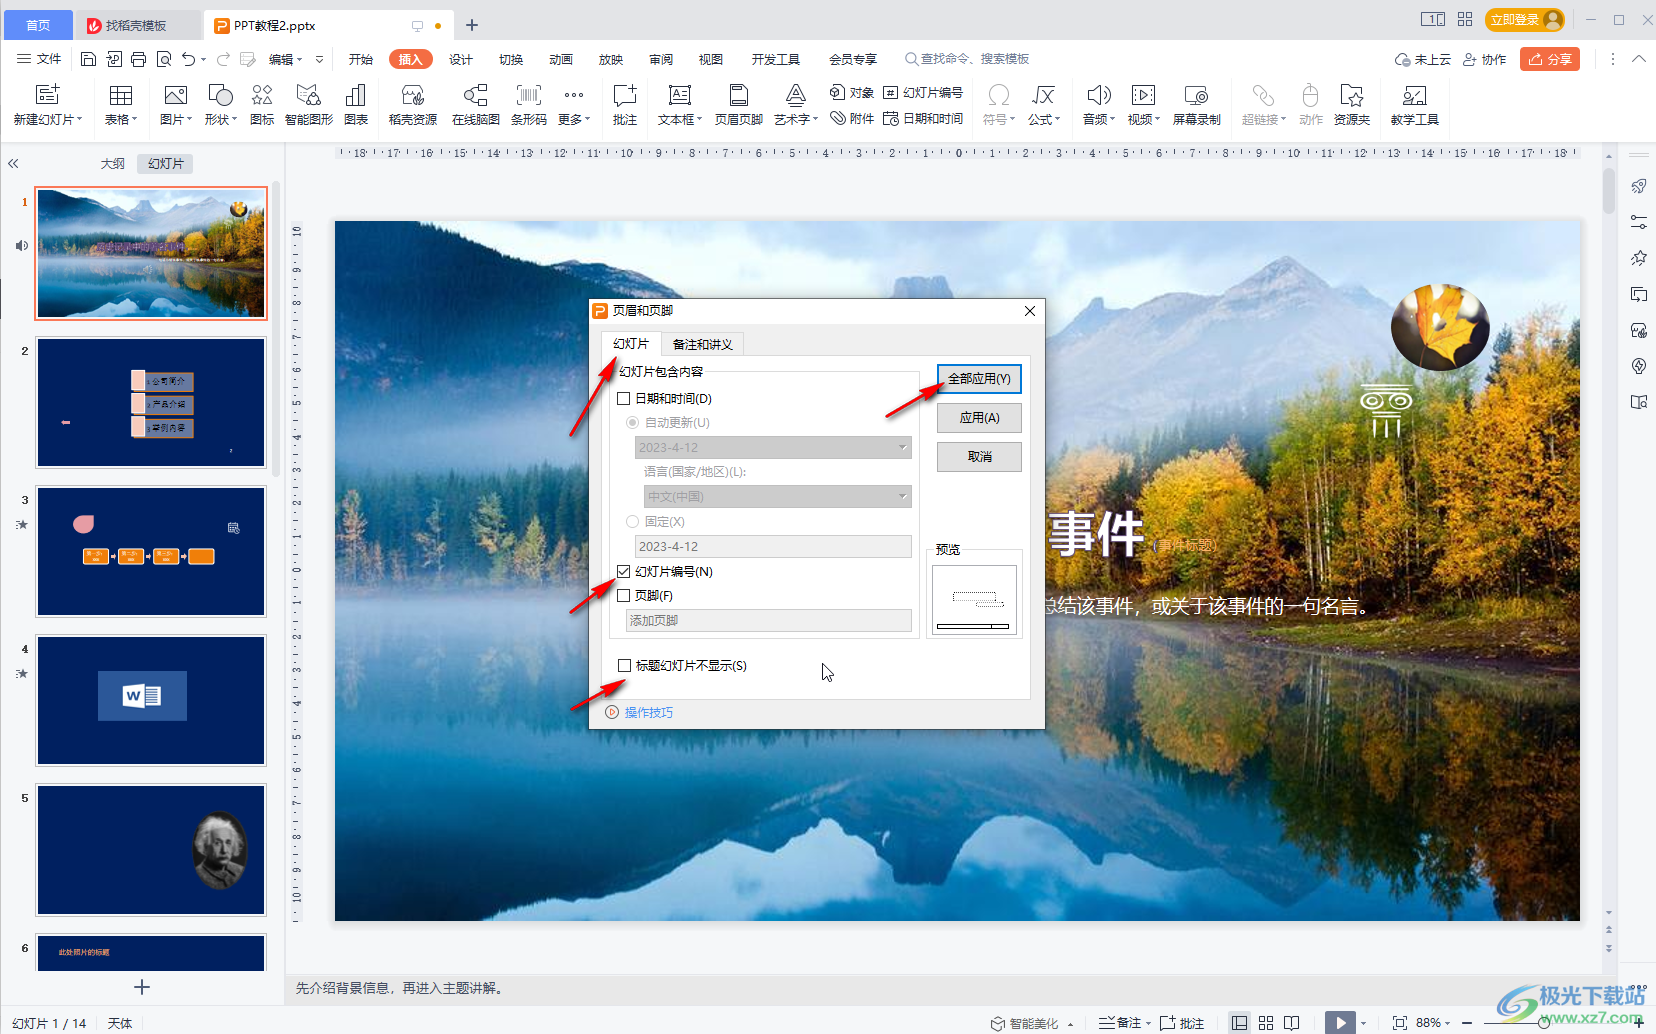Click the 应用(A) button
Image resolution: width=1656 pixels, height=1034 pixels.
979,418
